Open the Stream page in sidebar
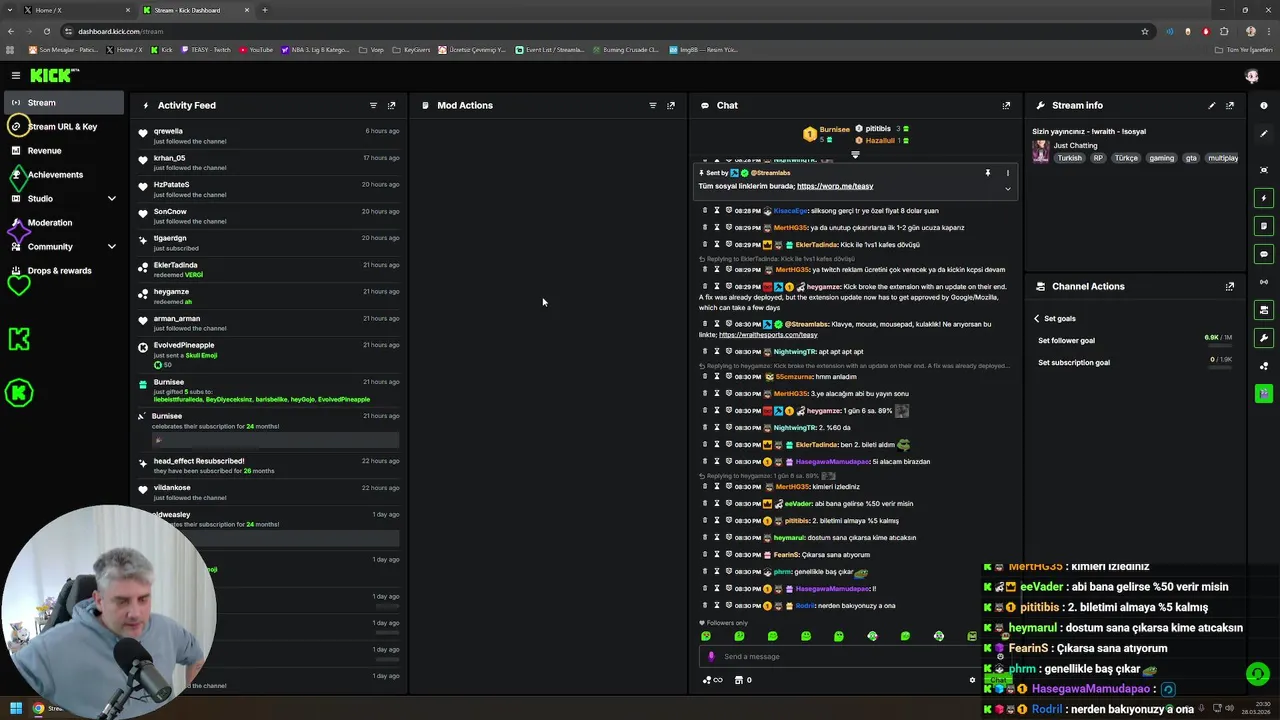Screen dimensions: 1280x720 pyautogui.click(x=64, y=103)
